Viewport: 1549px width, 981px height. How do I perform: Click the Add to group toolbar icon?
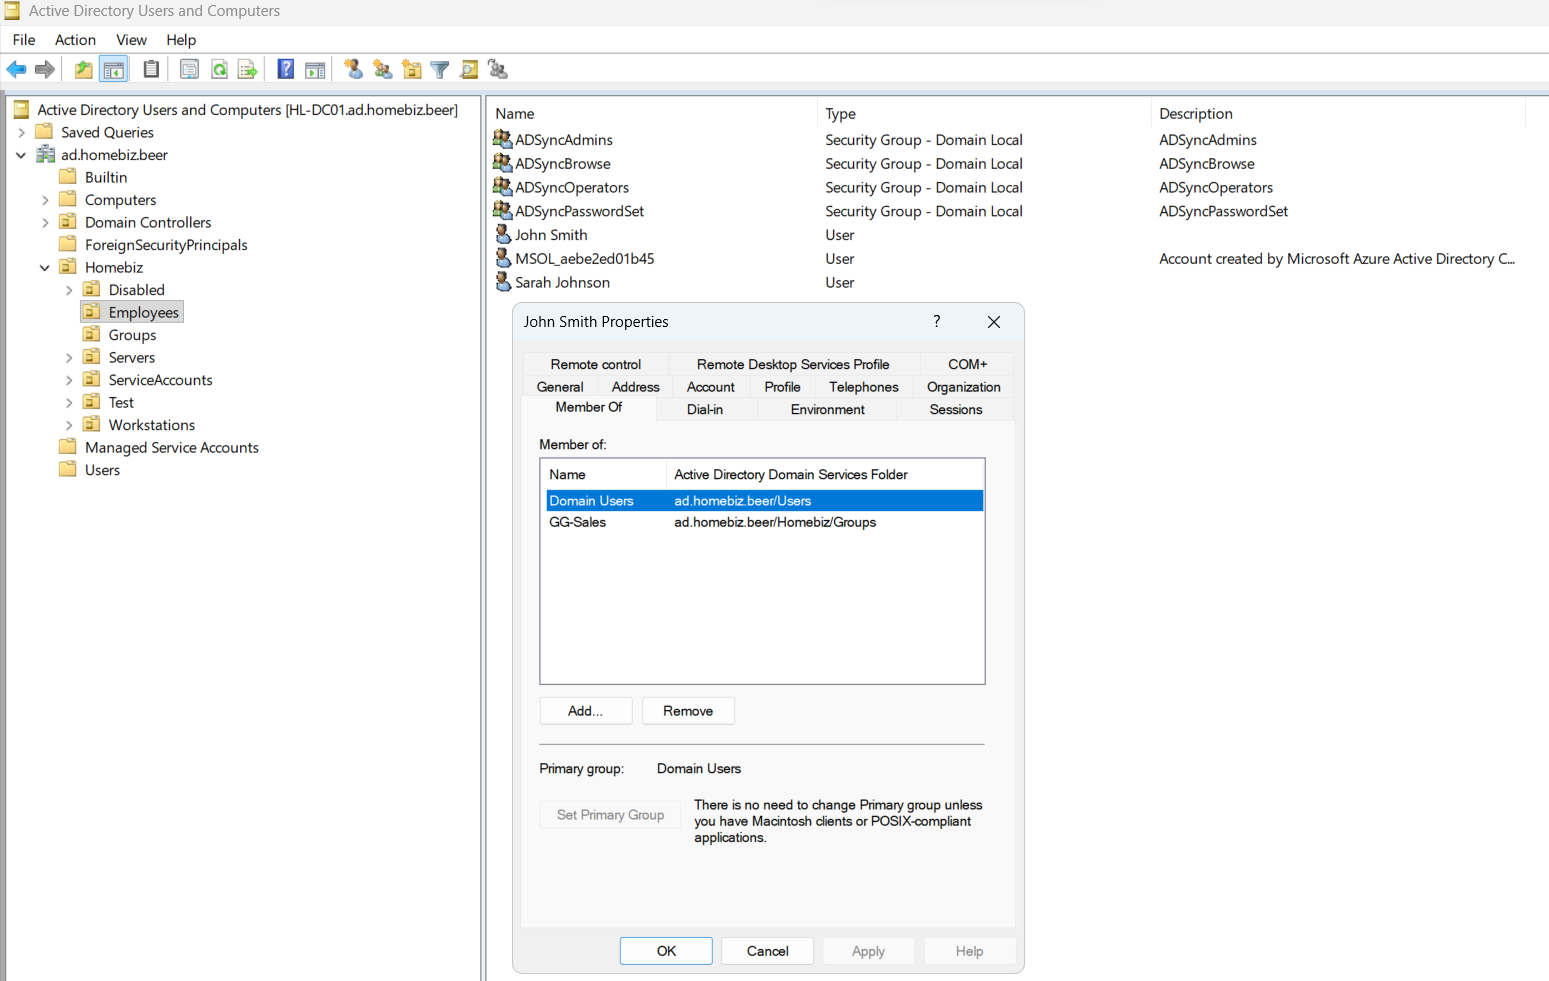[x=498, y=69]
